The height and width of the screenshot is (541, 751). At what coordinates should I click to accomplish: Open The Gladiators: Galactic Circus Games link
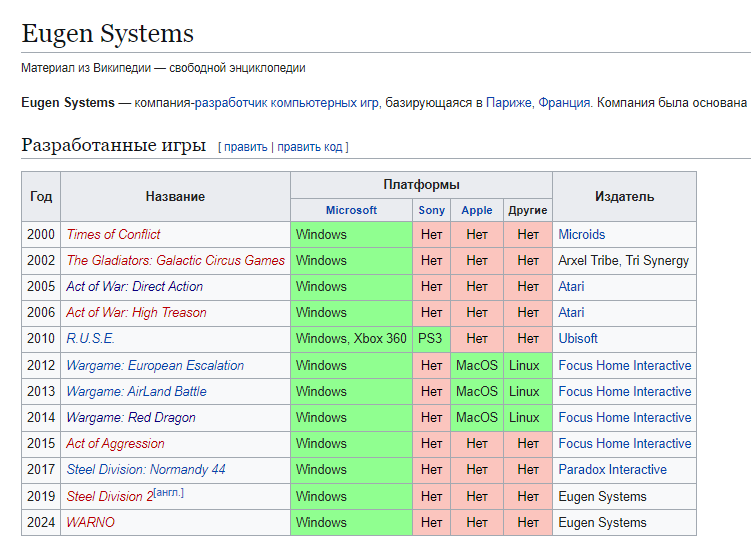click(x=175, y=260)
